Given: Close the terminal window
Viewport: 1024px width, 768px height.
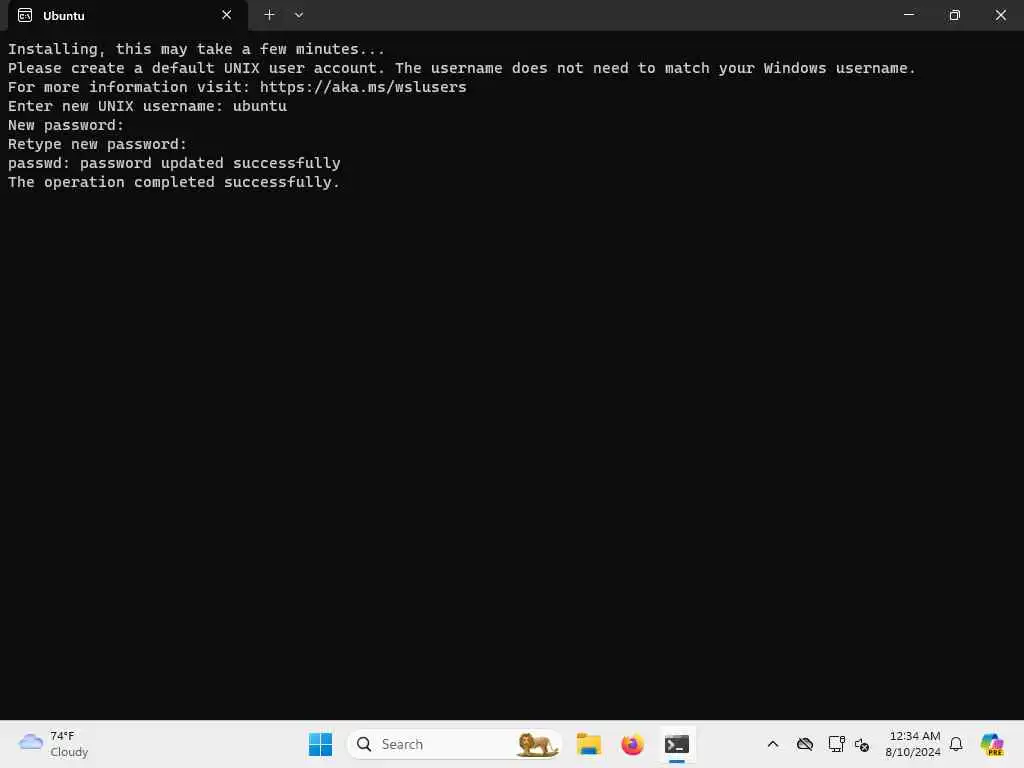Looking at the screenshot, I should (x=1000, y=15).
